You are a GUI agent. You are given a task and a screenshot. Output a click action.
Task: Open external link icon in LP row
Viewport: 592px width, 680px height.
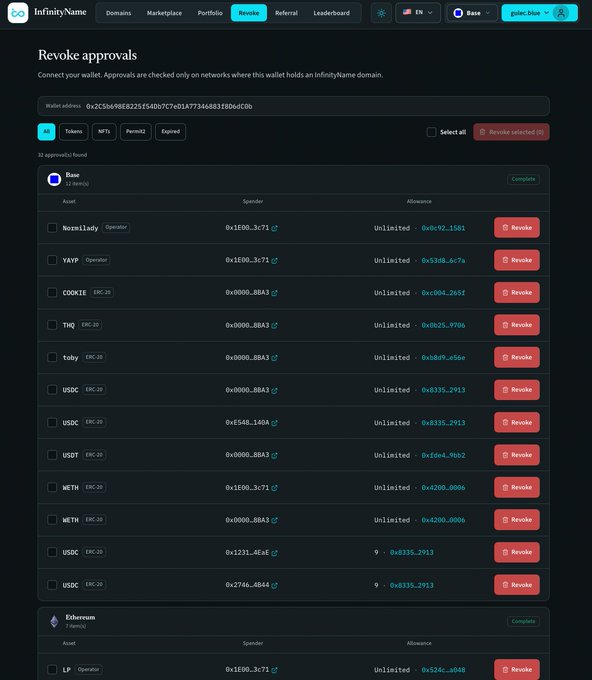pyautogui.click(x=275, y=670)
